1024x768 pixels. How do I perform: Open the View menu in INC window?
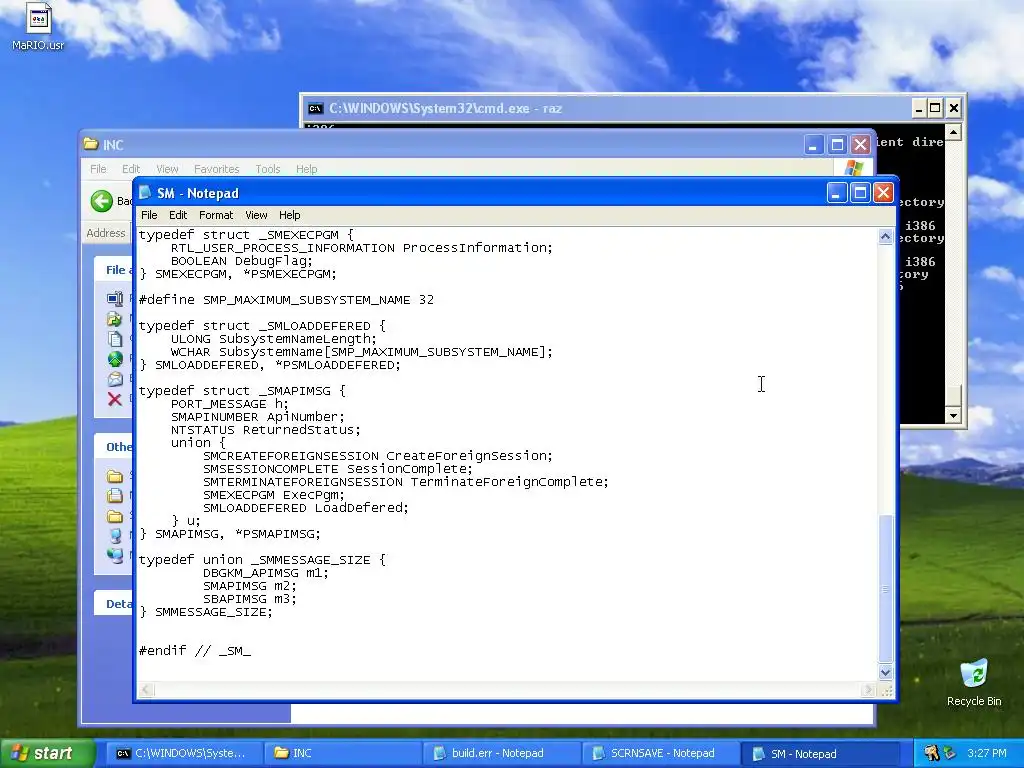pyautogui.click(x=167, y=168)
